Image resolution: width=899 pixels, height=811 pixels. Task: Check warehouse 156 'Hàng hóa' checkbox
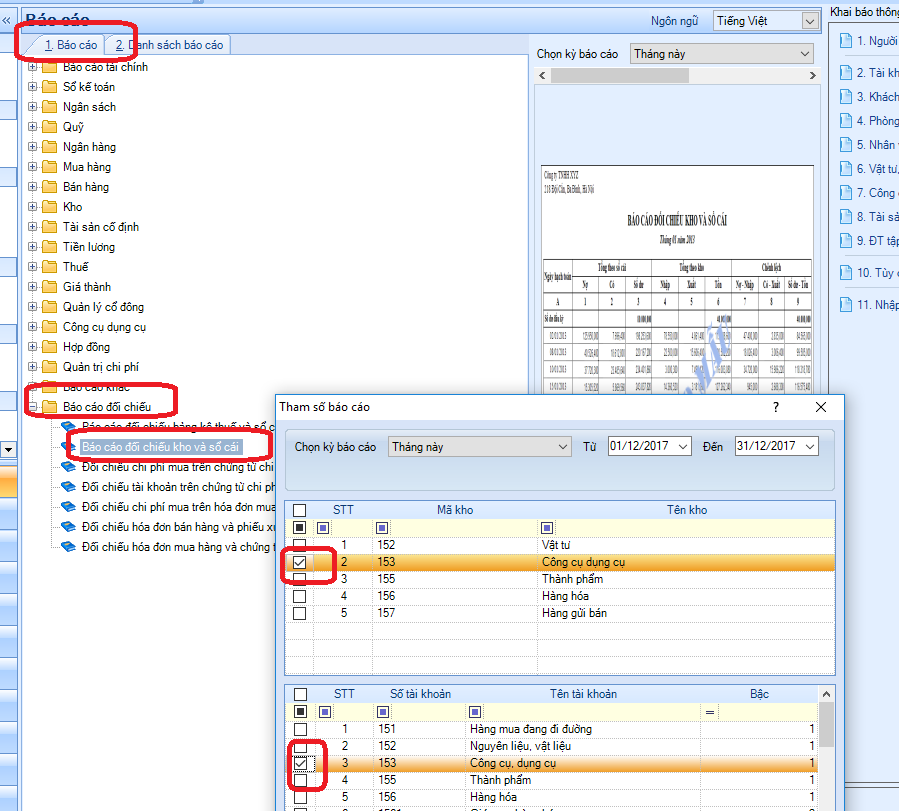(x=299, y=597)
